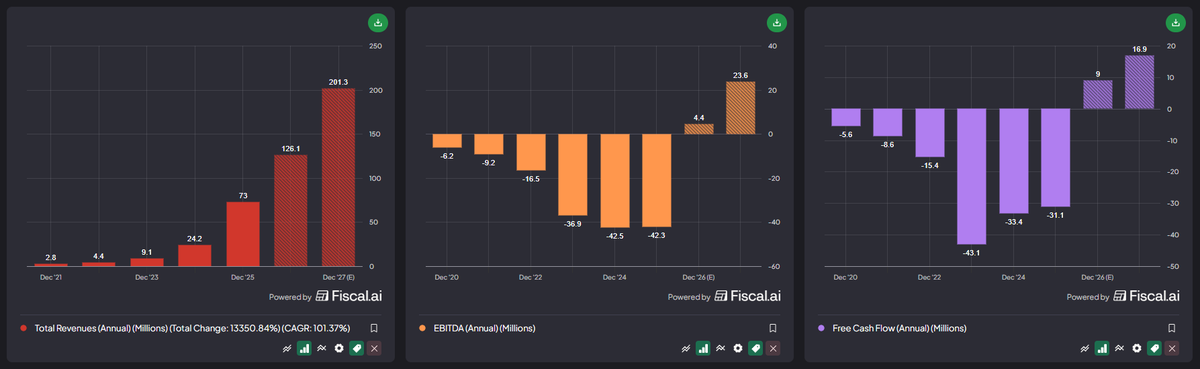1200x369 pixels.
Task: Select the 73 revenue bar
Action: [243, 234]
